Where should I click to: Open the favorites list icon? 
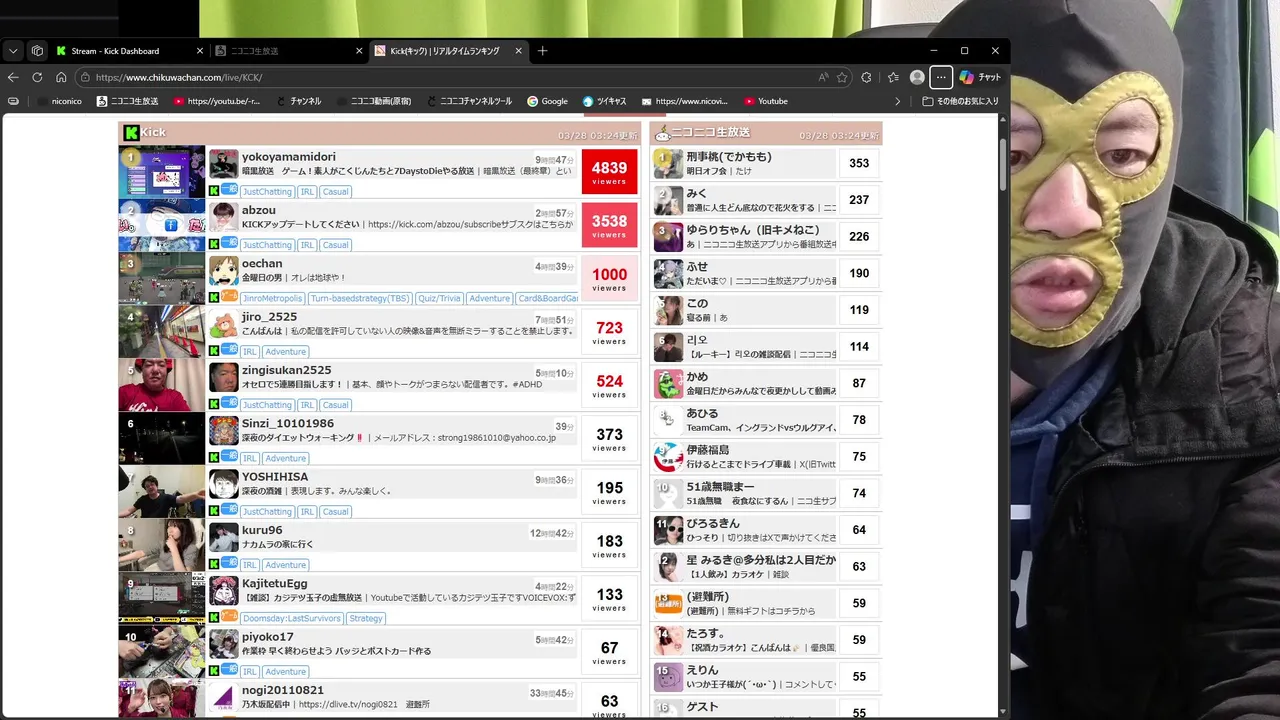point(893,77)
